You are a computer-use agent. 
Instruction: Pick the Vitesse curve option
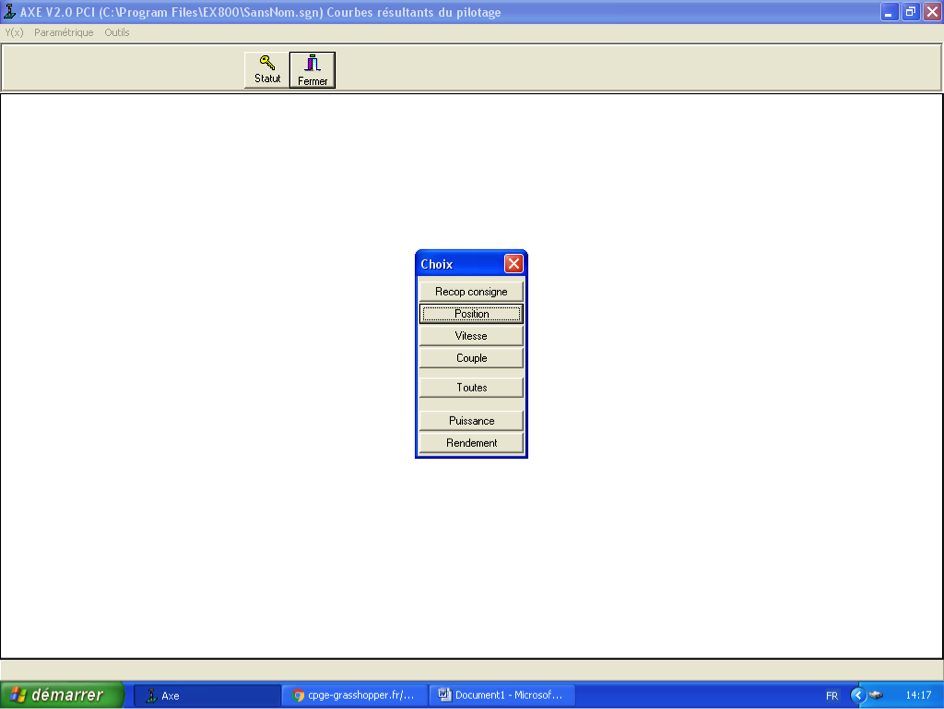pos(471,336)
